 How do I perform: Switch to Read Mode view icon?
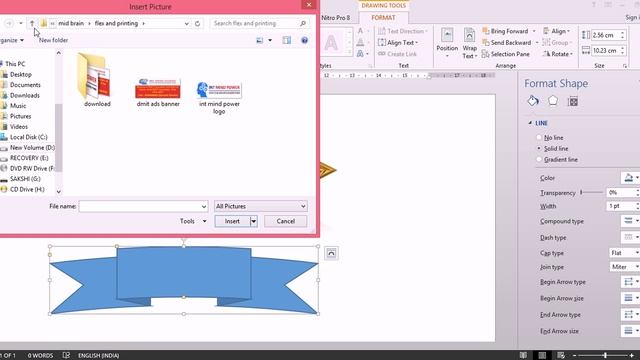tap(523, 356)
